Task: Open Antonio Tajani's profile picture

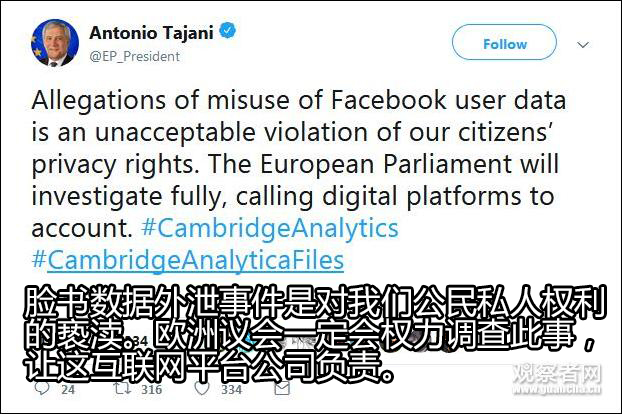Action: pos(54,43)
